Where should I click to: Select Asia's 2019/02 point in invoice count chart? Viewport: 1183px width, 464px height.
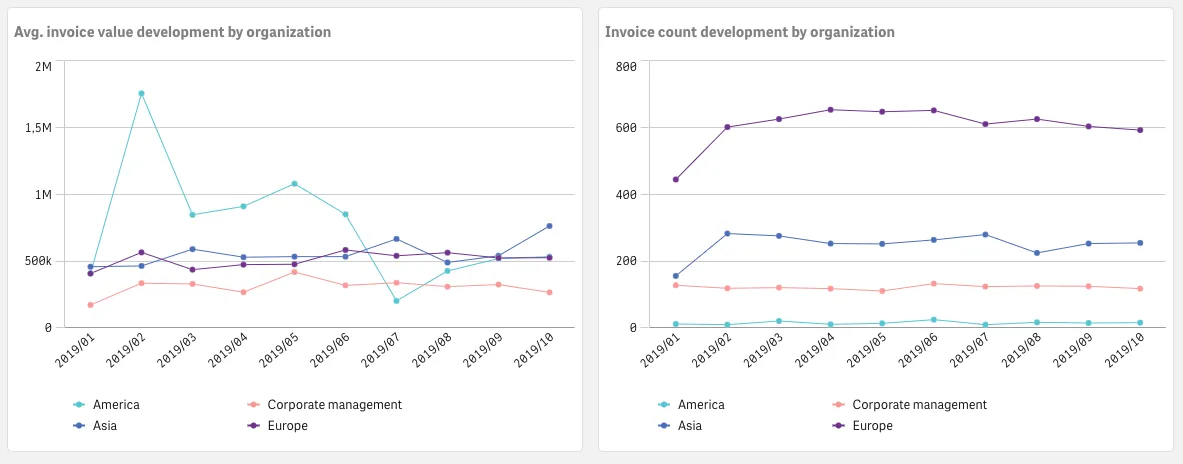[x=727, y=234]
